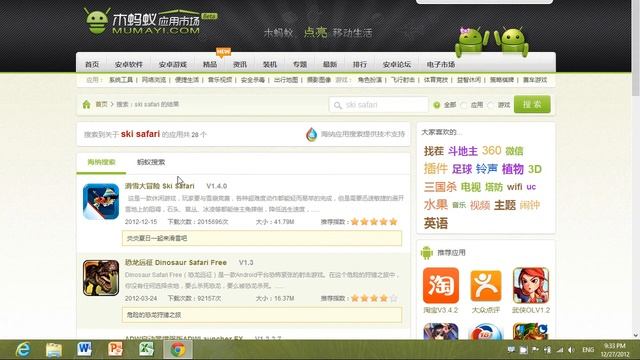
Task: Open PowerPoint from the taskbar
Action: [116, 349]
